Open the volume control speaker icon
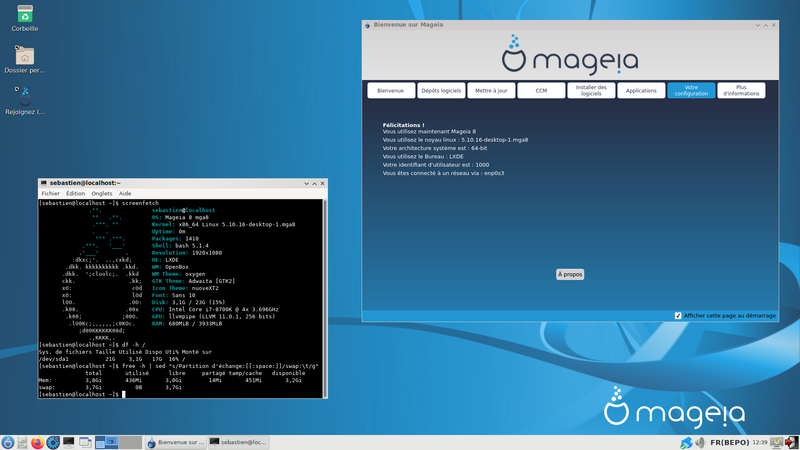The height and width of the screenshot is (450, 800). coord(700,442)
